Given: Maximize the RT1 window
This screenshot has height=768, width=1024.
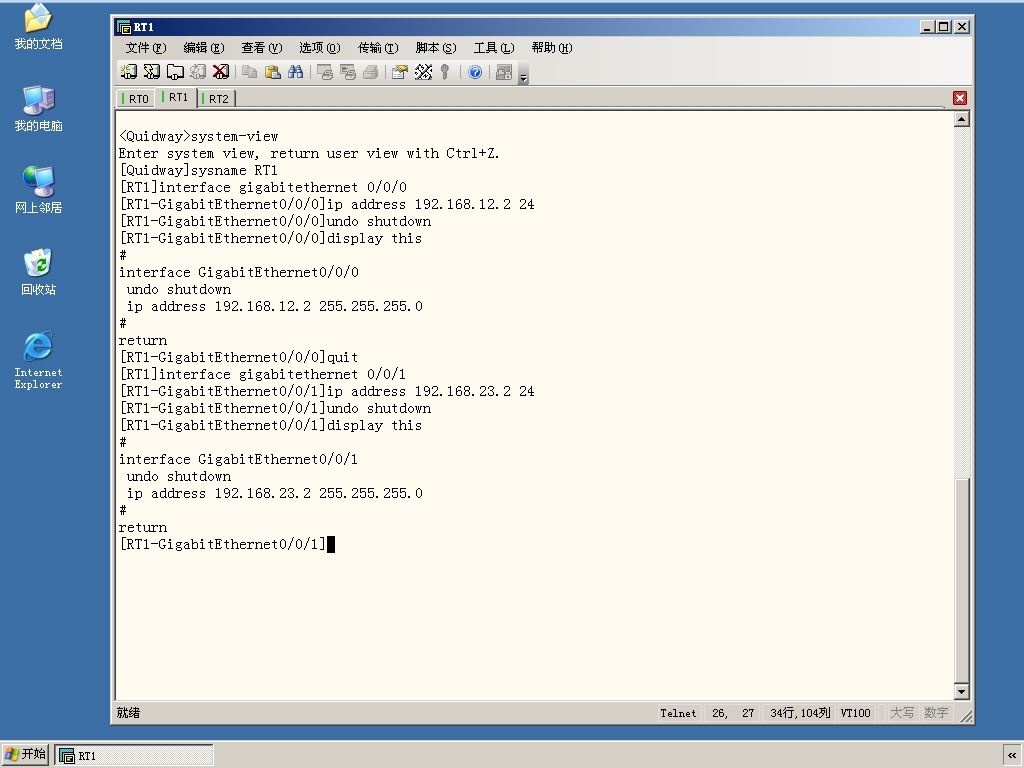Looking at the screenshot, I should tap(944, 27).
